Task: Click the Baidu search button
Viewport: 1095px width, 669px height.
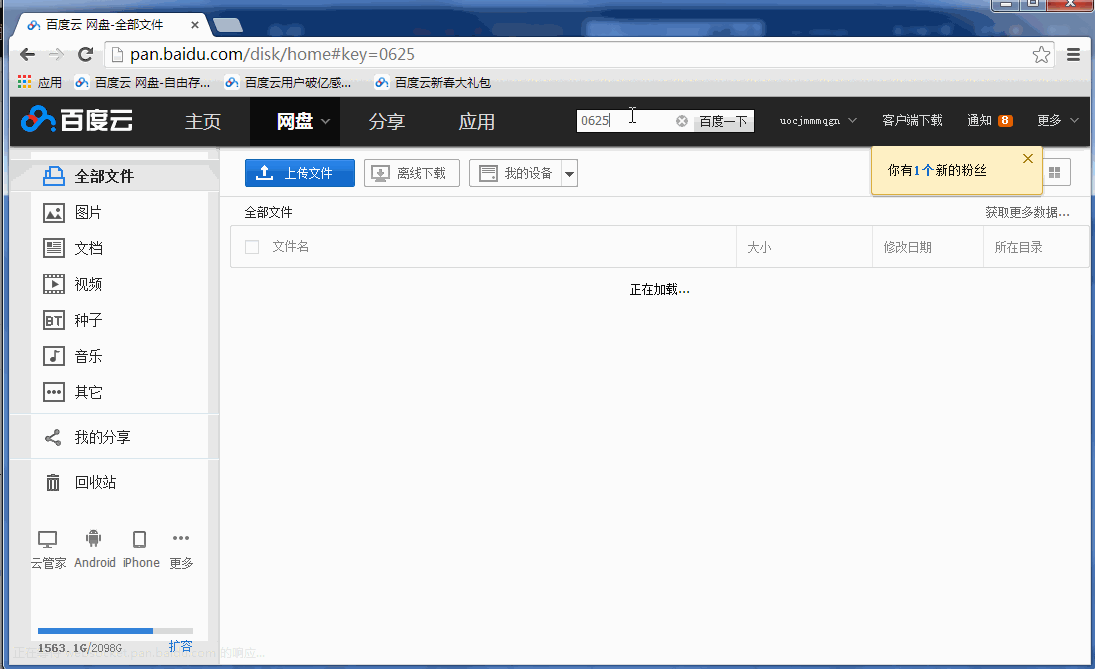Action: [x=723, y=121]
